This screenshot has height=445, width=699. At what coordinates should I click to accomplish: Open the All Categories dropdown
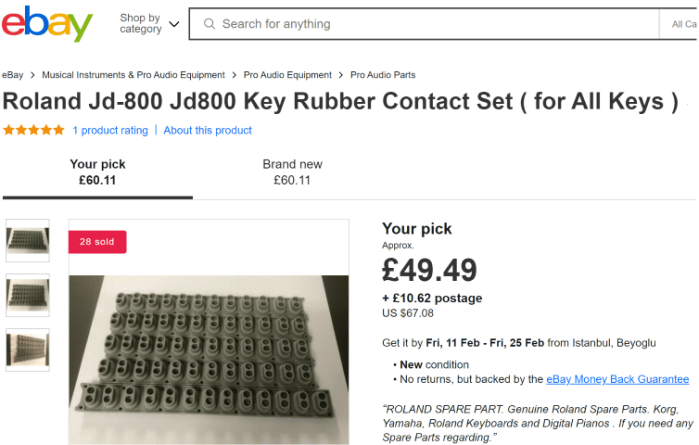tap(684, 24)
